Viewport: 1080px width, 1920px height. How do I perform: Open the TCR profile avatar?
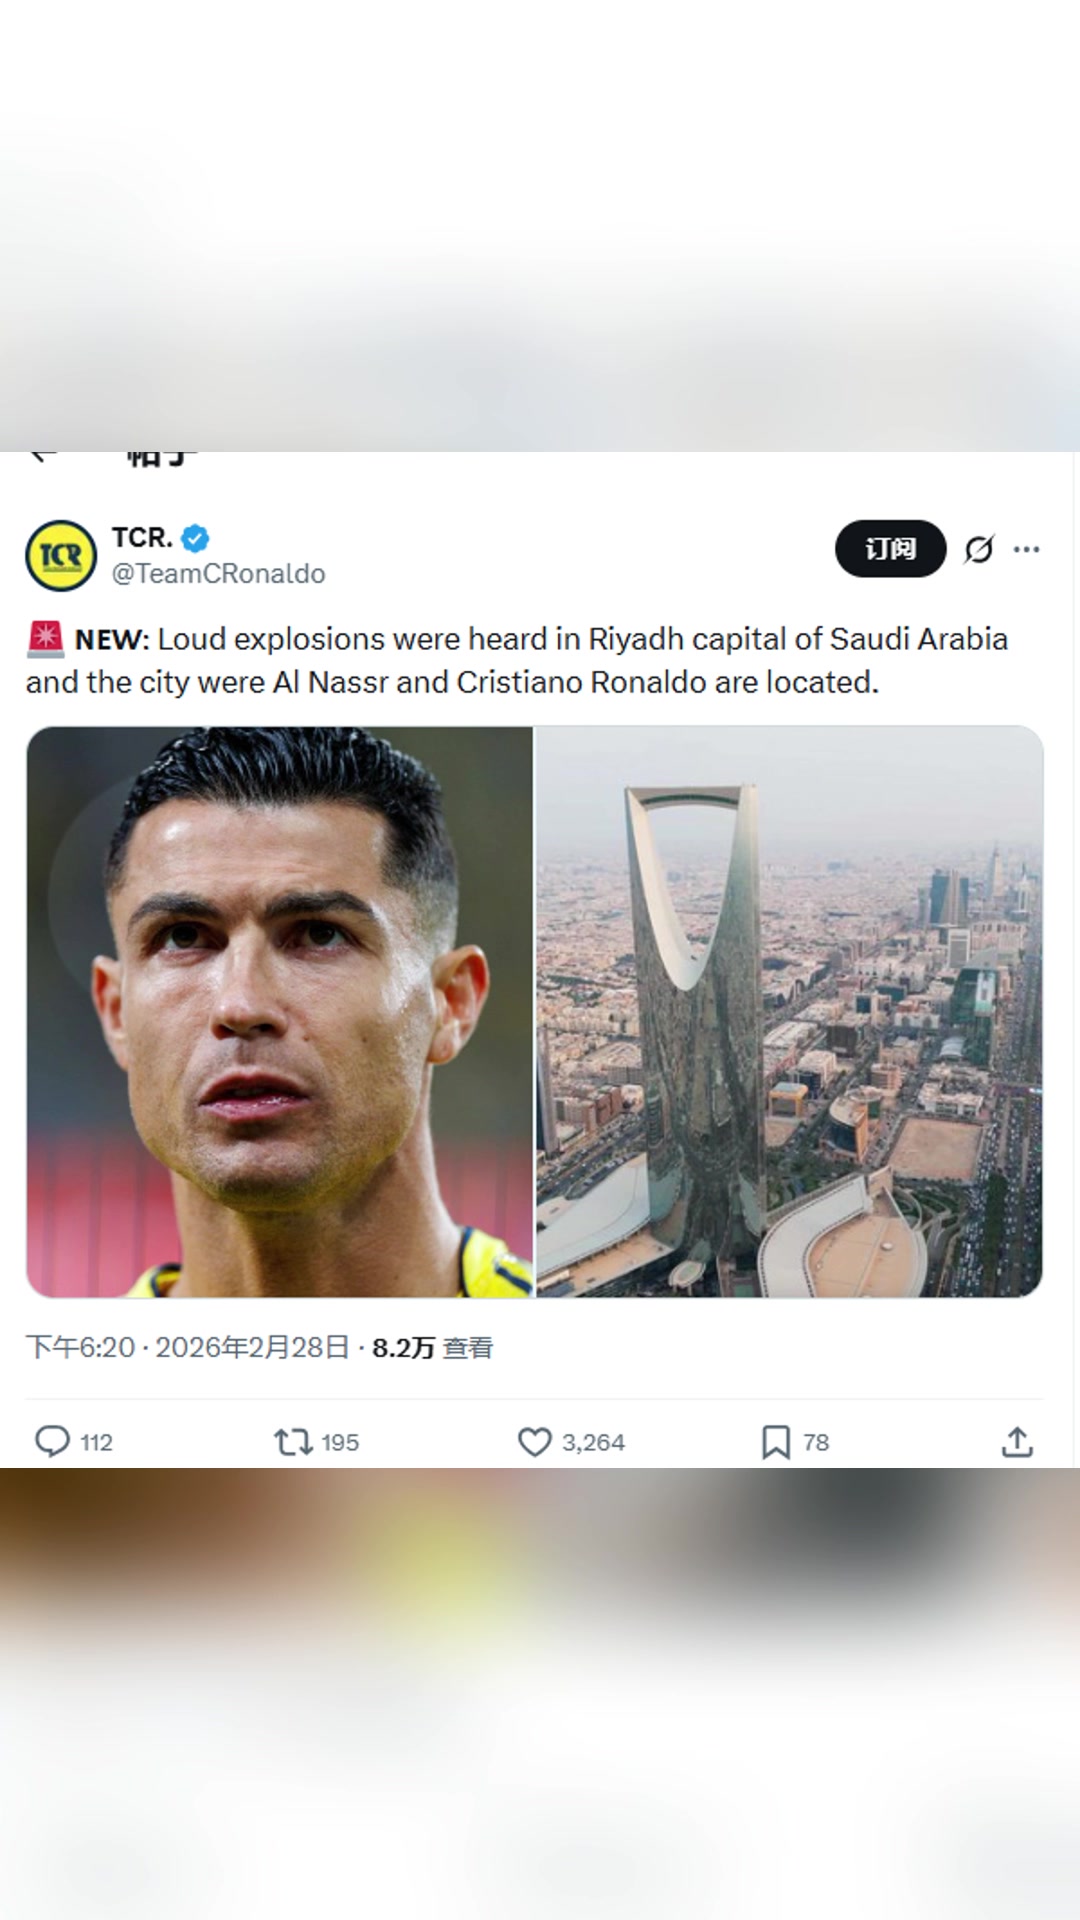point(61,556)
